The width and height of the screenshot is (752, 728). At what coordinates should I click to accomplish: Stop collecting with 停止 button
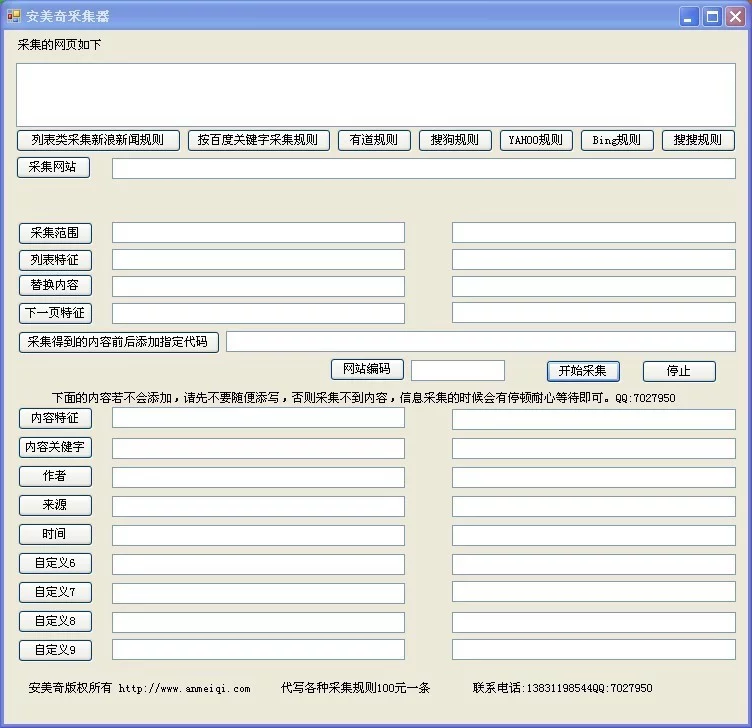tap(679, 371)
